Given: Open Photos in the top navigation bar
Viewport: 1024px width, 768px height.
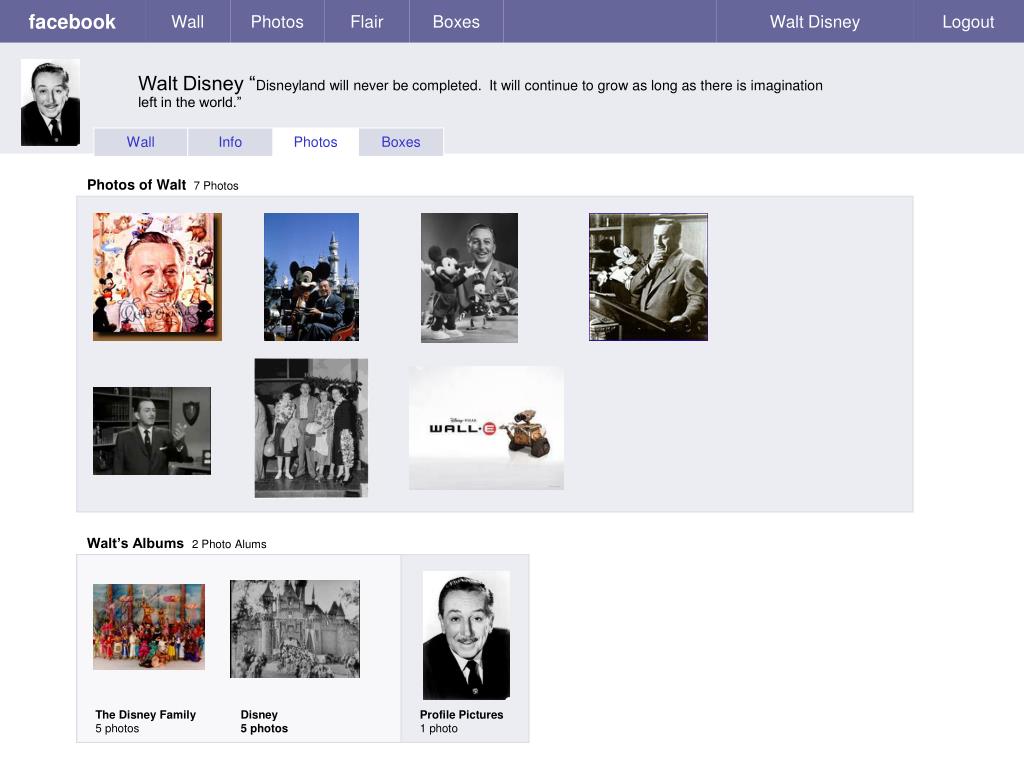Looking at the screenshot, I should pos(277,22).
